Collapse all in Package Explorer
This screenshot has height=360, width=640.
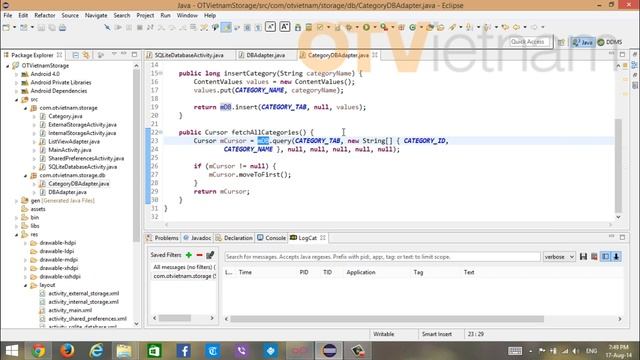[76, 55]
